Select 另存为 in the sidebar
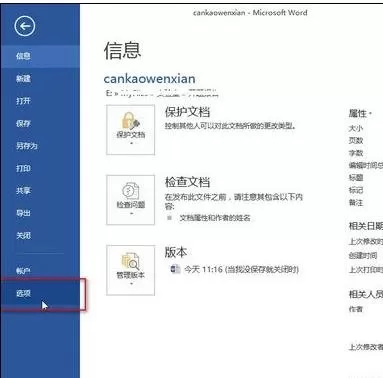383x378 pixels. 40,146
